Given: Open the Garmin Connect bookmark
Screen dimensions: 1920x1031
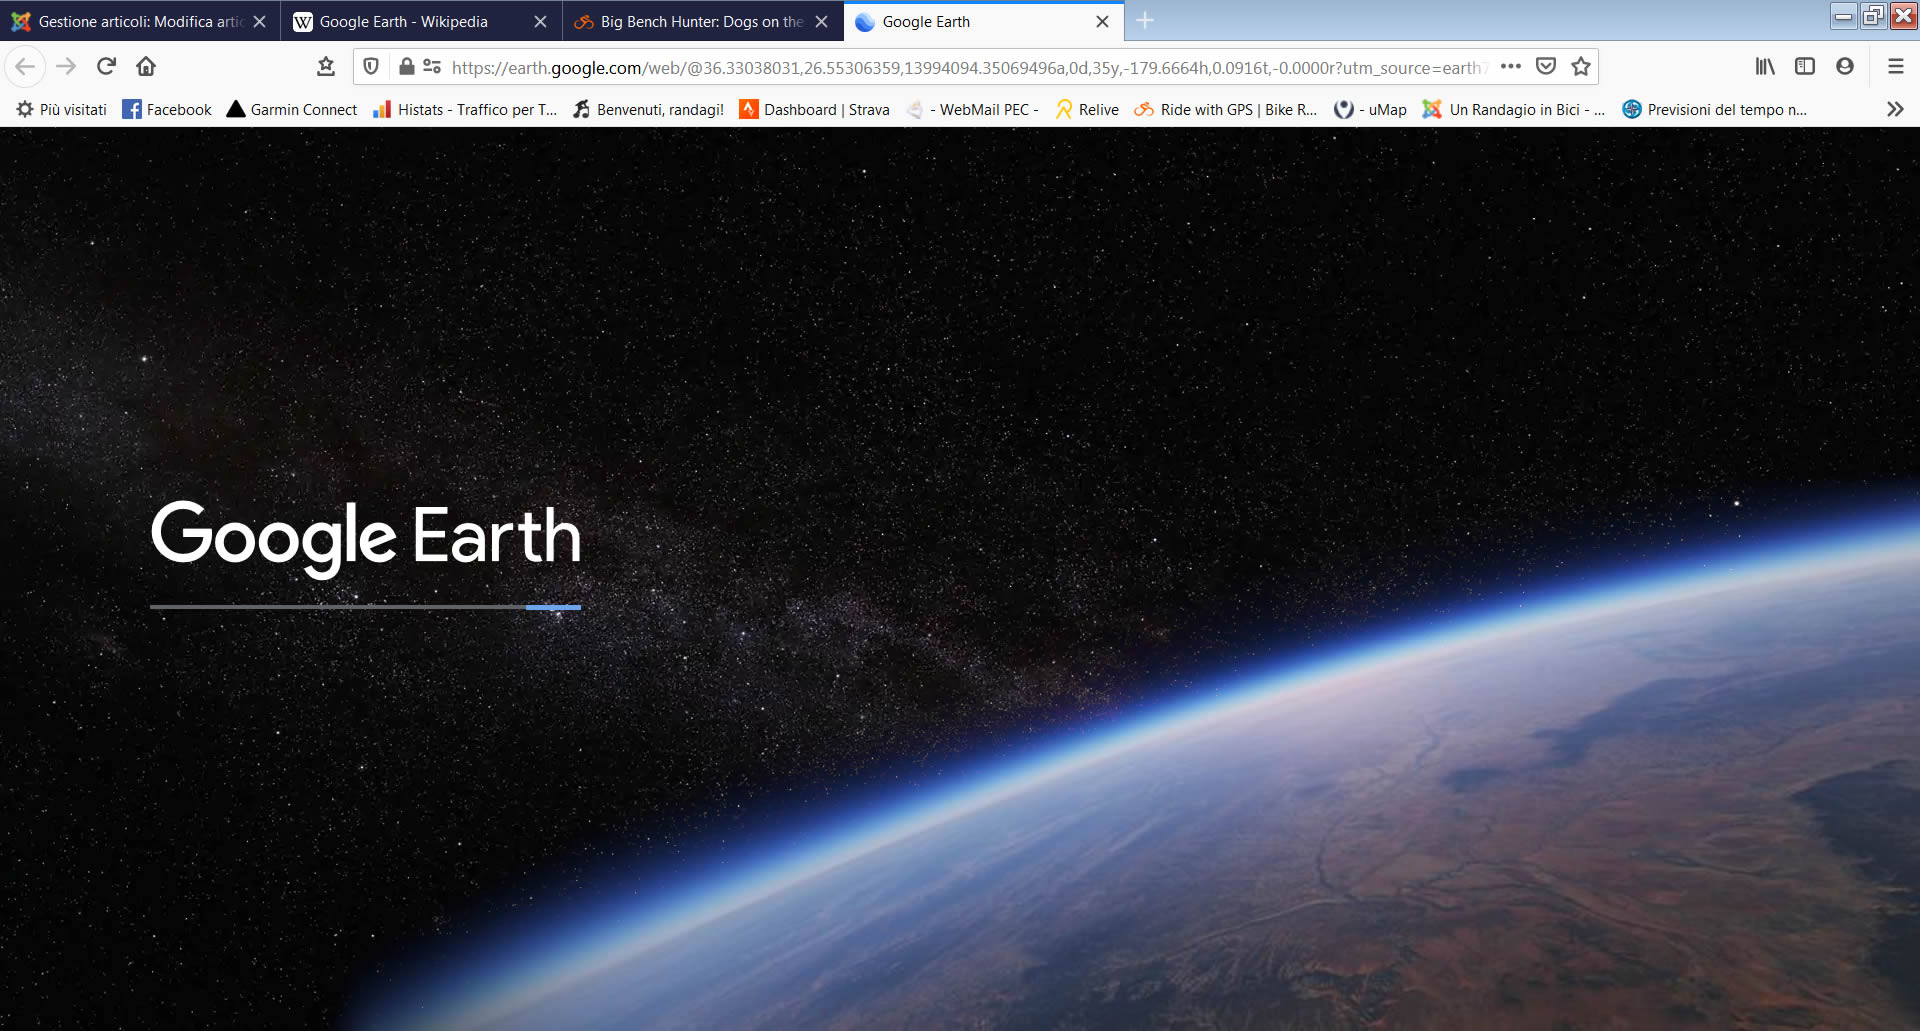Looking at the screenshot, I should 292,109.
